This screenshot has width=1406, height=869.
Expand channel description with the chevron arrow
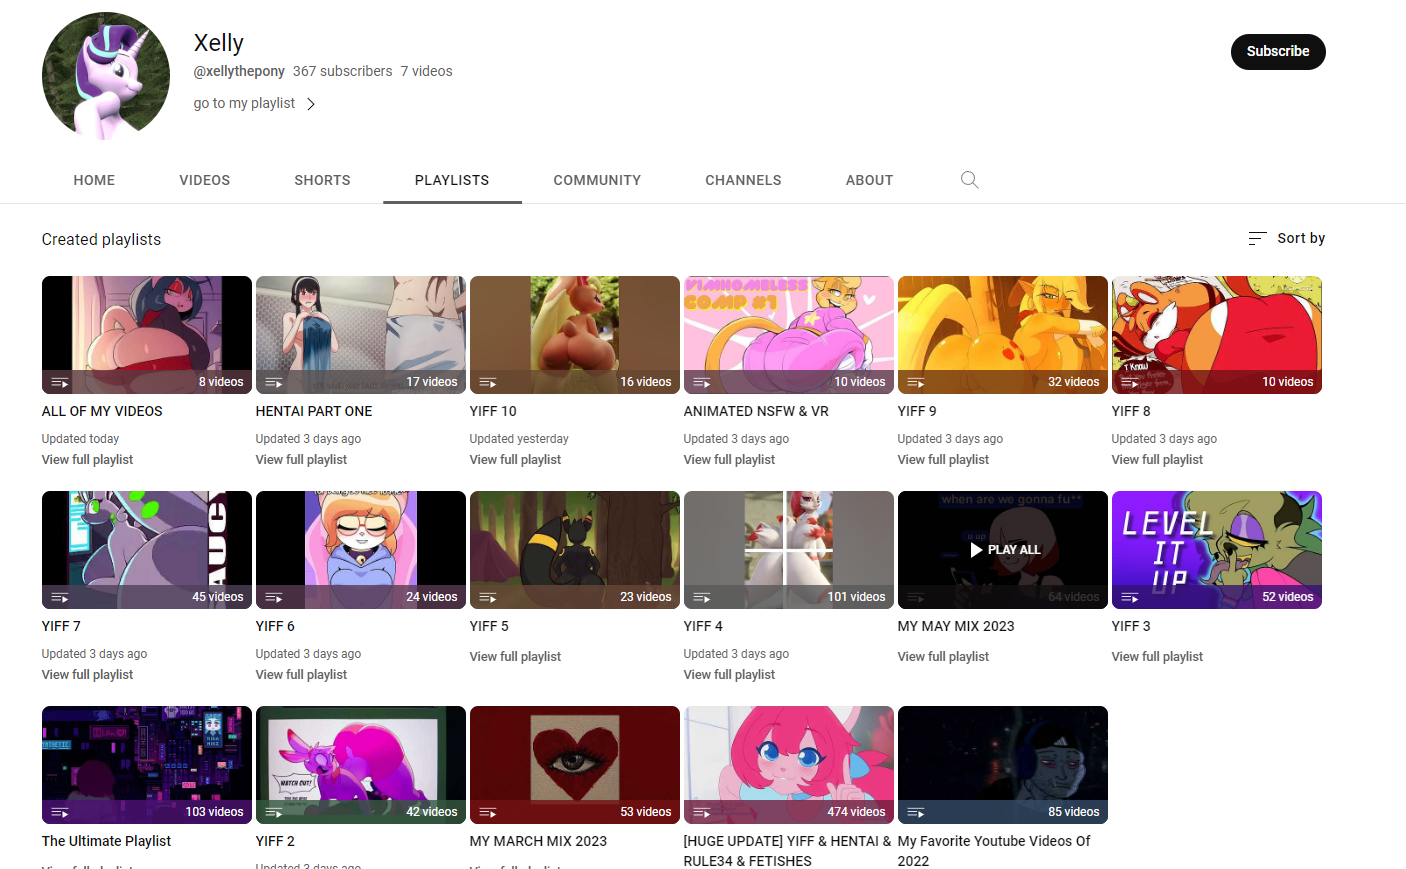point(311,104)
